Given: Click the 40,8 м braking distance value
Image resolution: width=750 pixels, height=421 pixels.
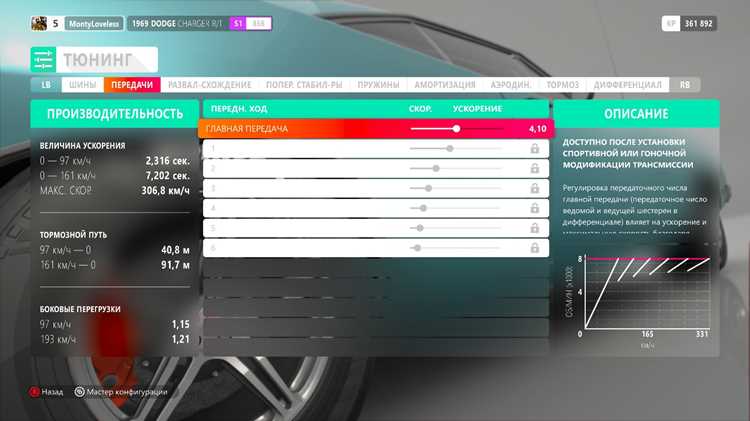Looking at the screenshot, I should point(176,250).
